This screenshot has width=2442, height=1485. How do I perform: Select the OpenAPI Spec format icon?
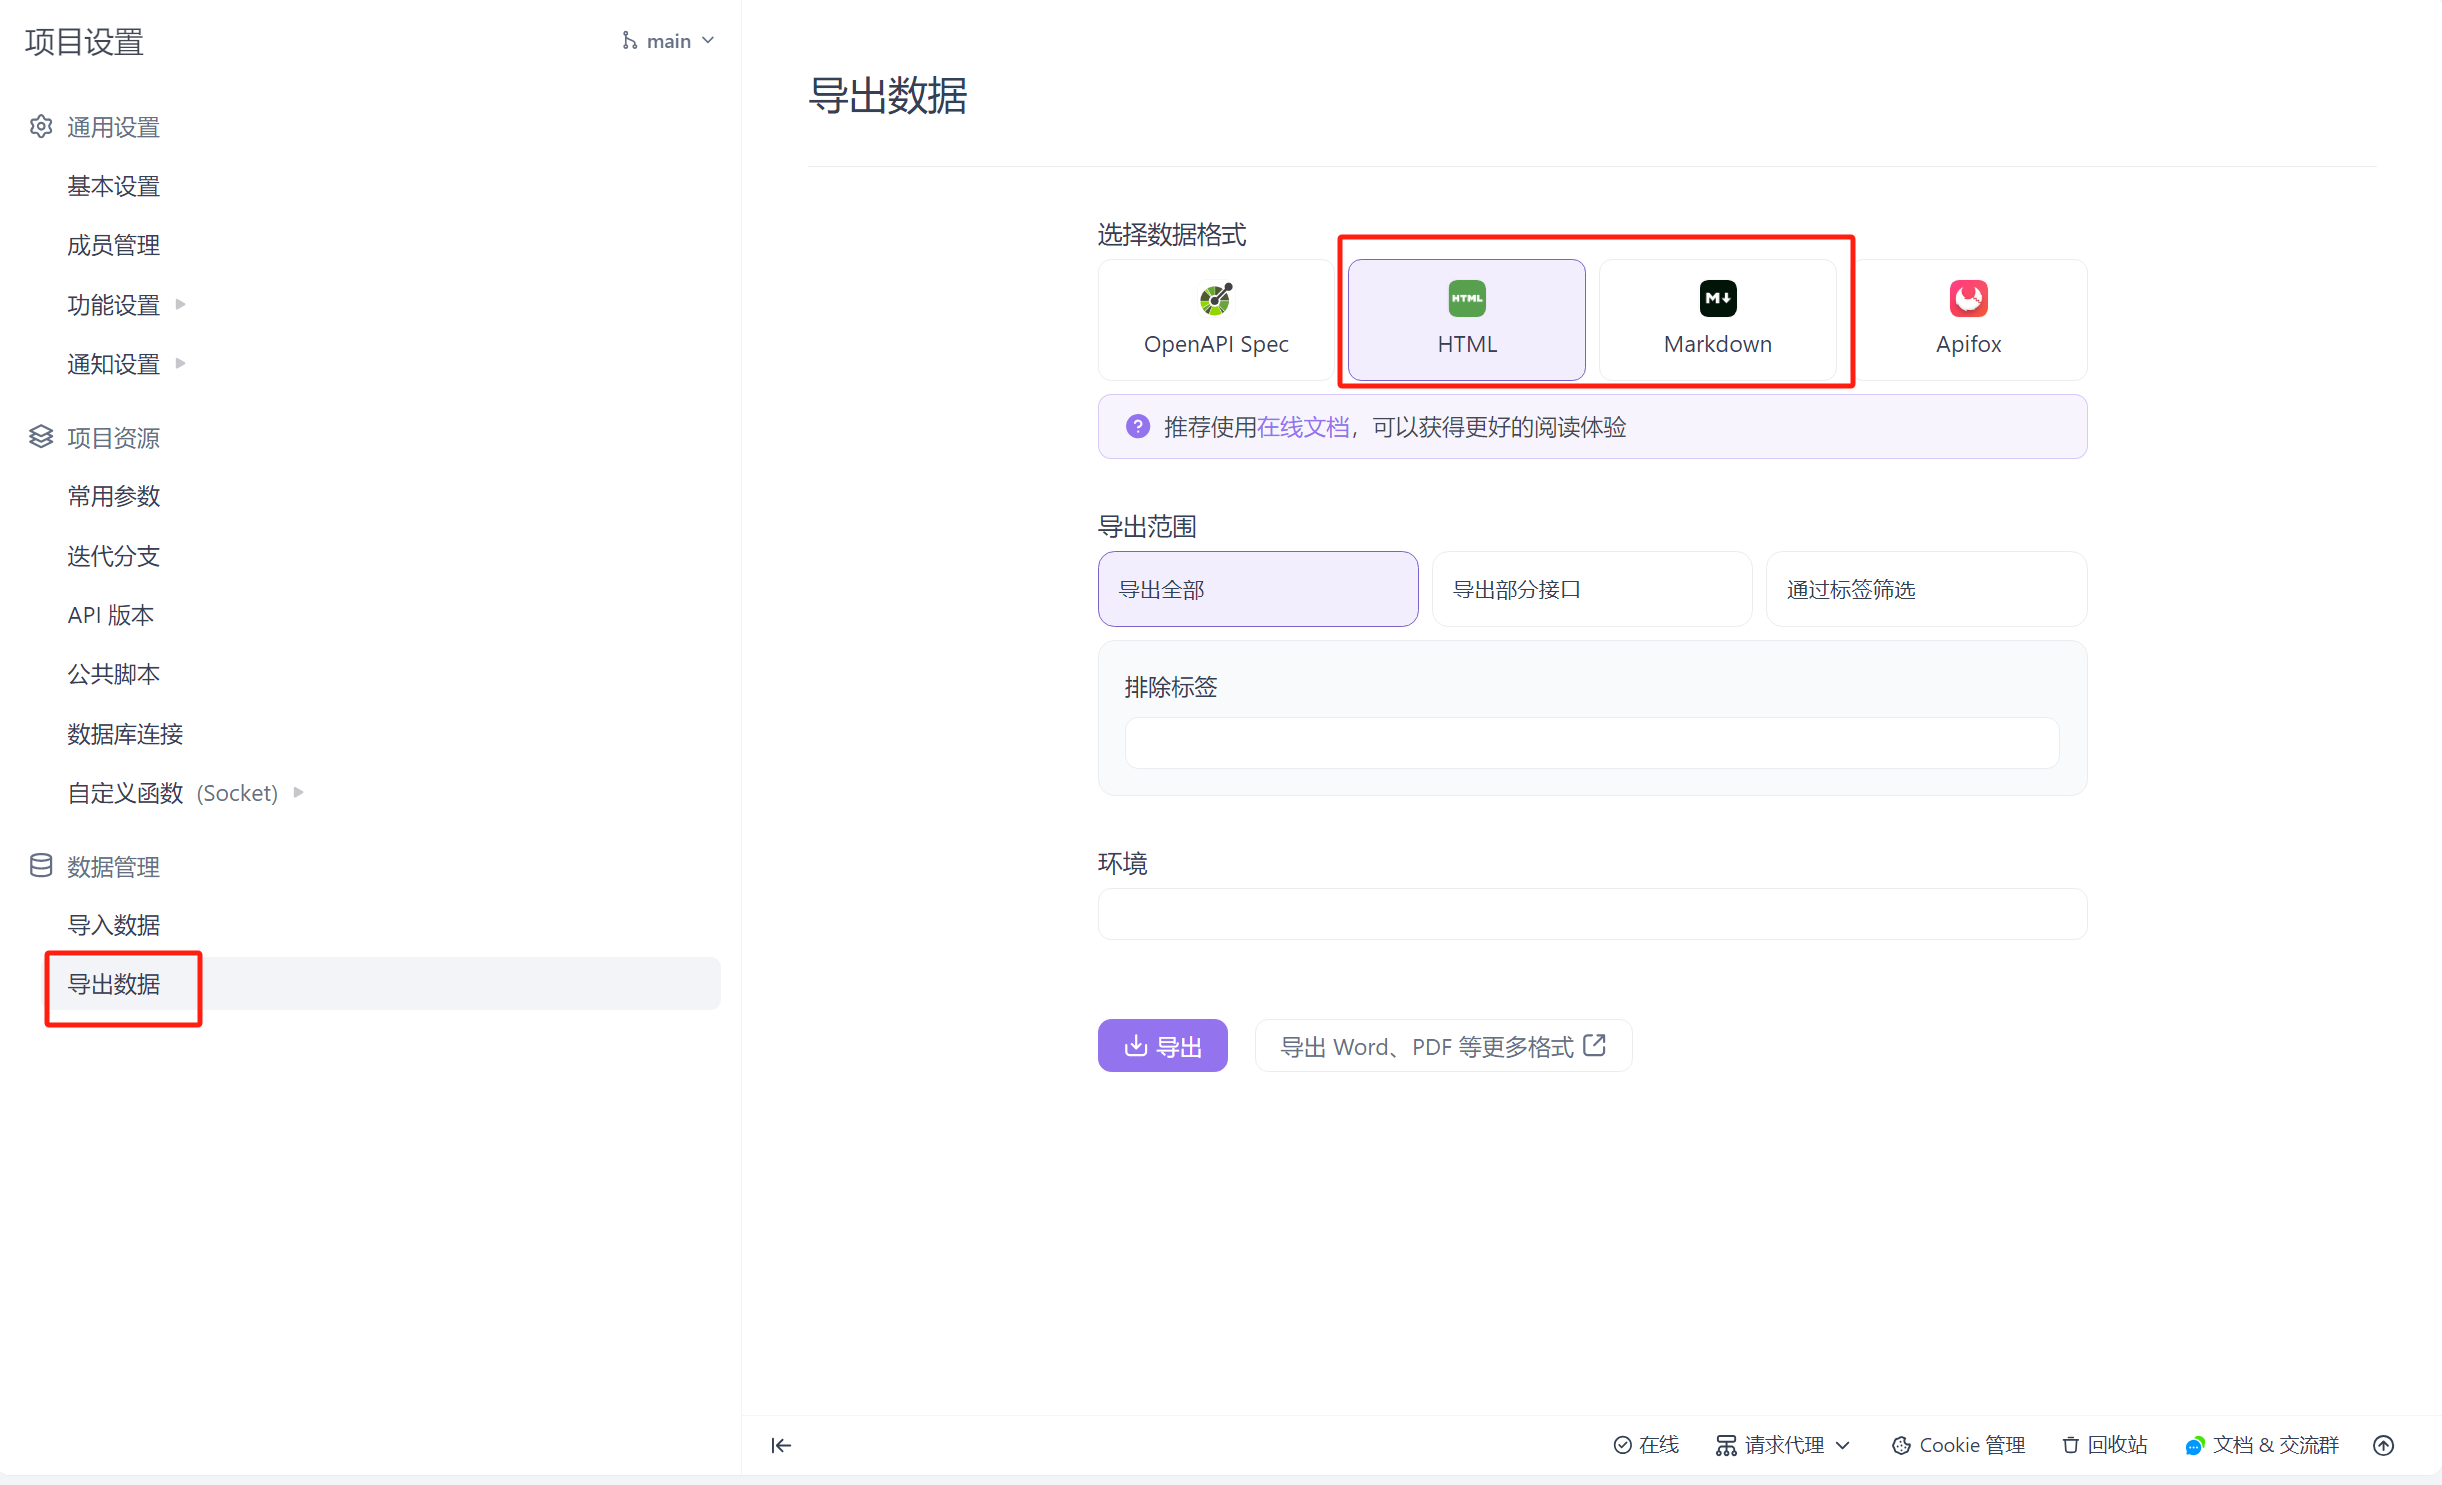coord(1215,299)
